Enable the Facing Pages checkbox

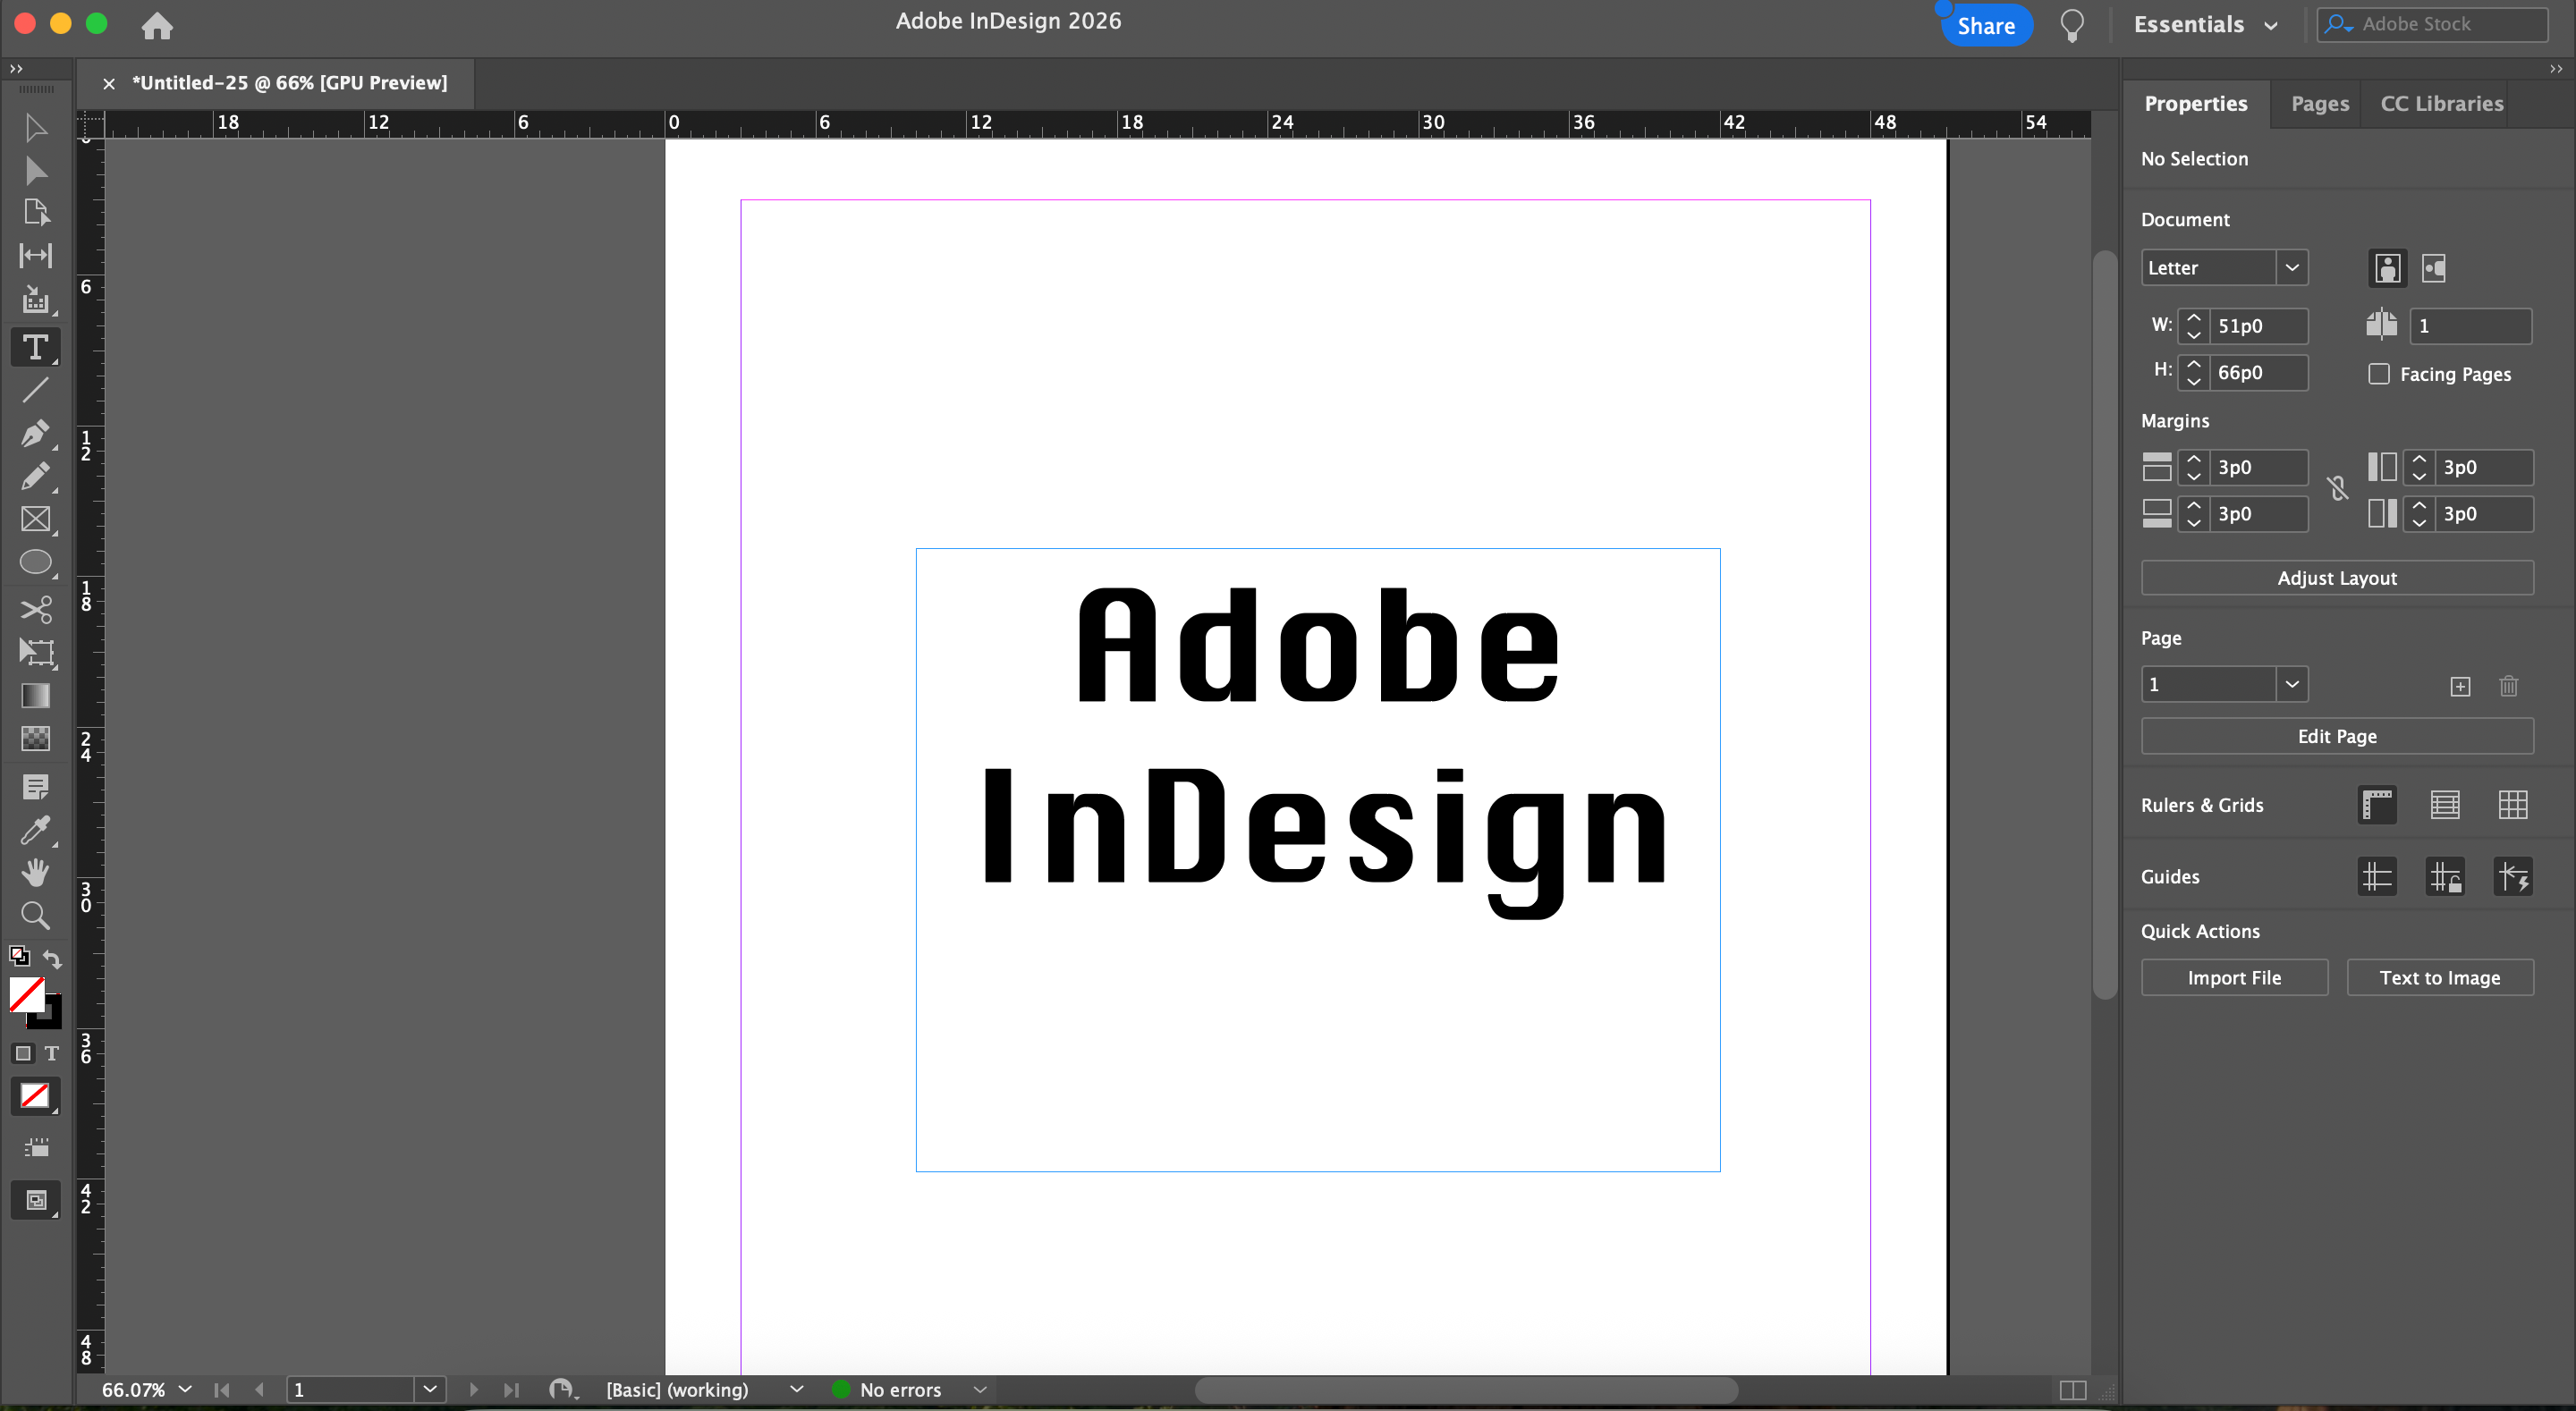coord(2378,374)
